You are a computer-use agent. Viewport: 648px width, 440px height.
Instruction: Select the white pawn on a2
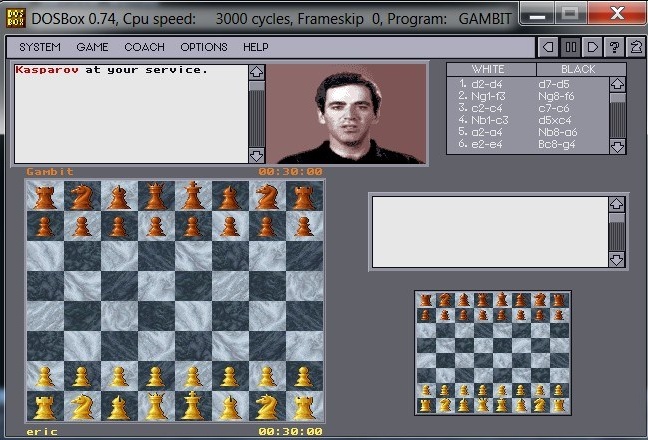click(x=45, y=376)
